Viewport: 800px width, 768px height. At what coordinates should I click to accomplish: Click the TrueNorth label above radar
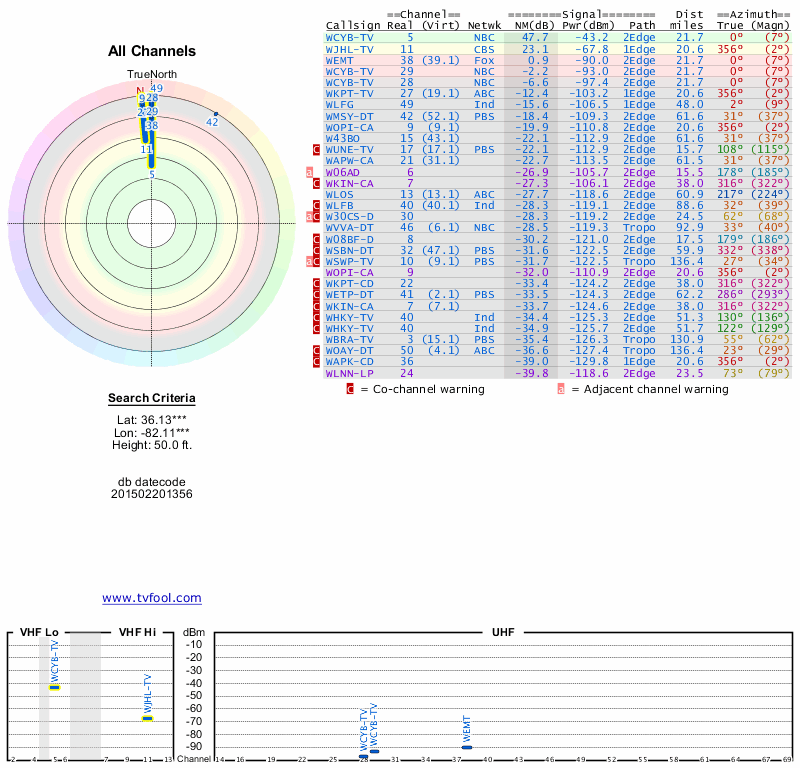click(151, 75)
